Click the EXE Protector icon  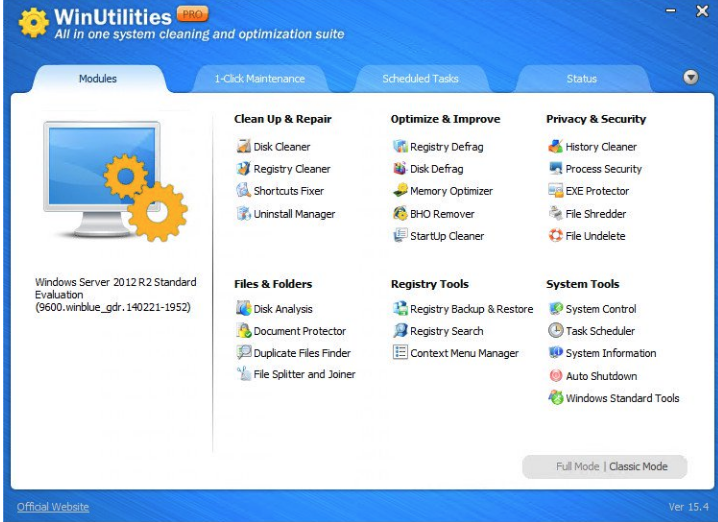click(555, 190)
